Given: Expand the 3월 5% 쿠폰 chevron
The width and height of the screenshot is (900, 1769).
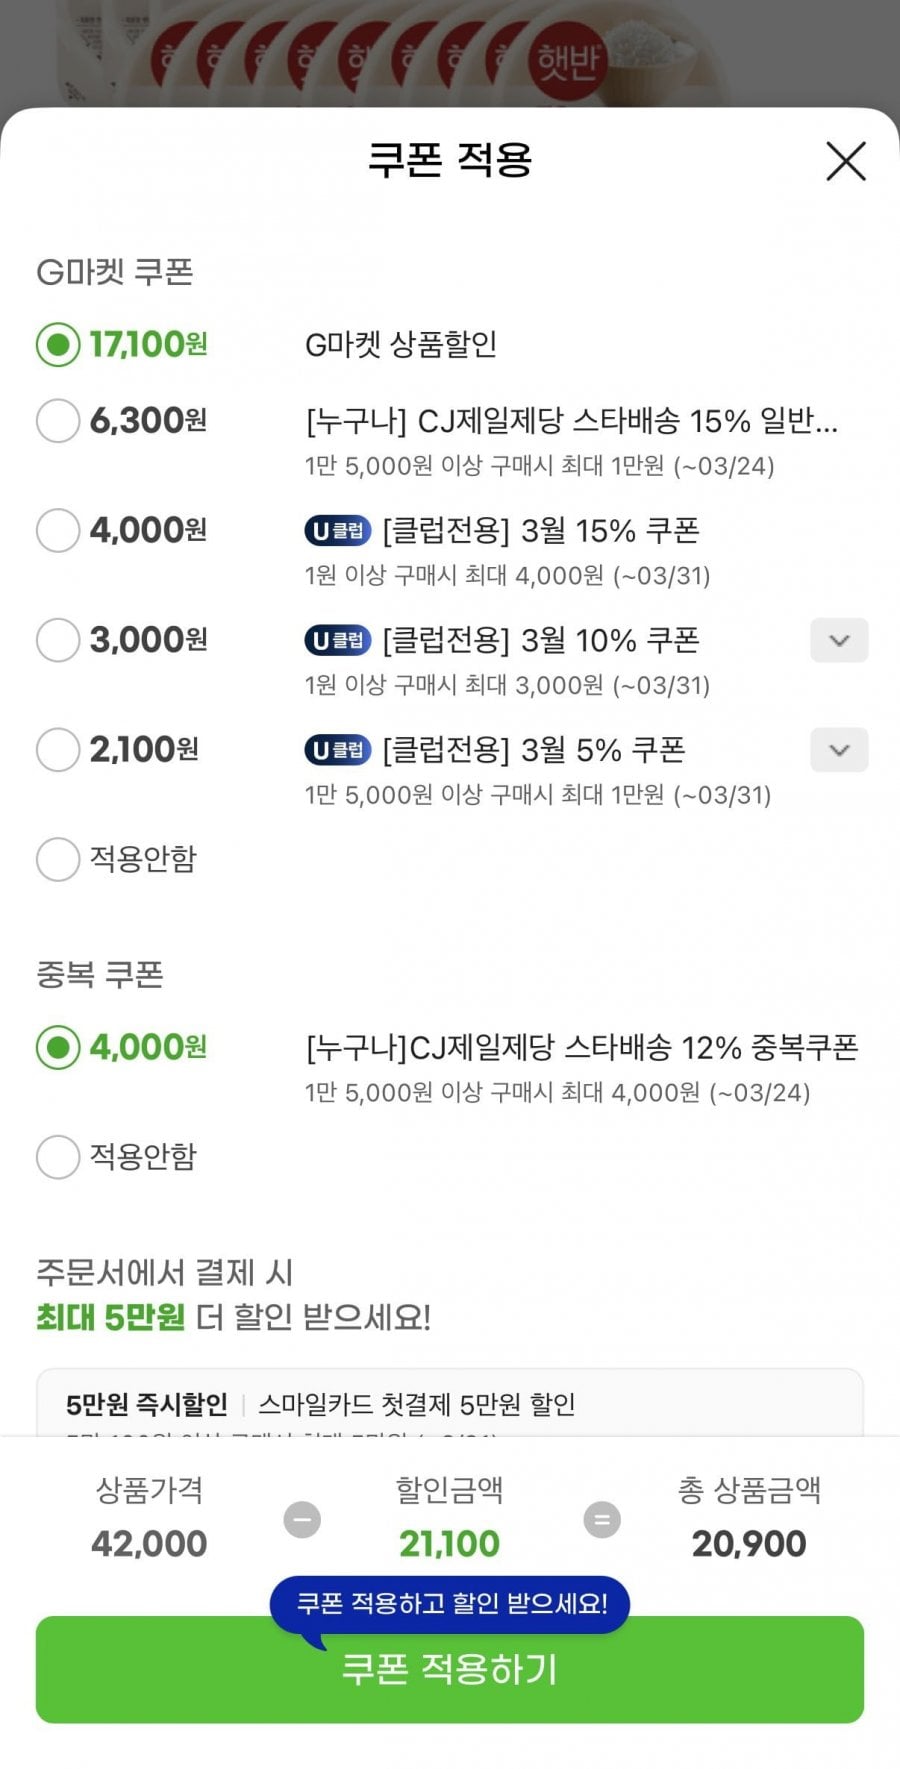Looking at the screenshot, I should pos(839,750).
